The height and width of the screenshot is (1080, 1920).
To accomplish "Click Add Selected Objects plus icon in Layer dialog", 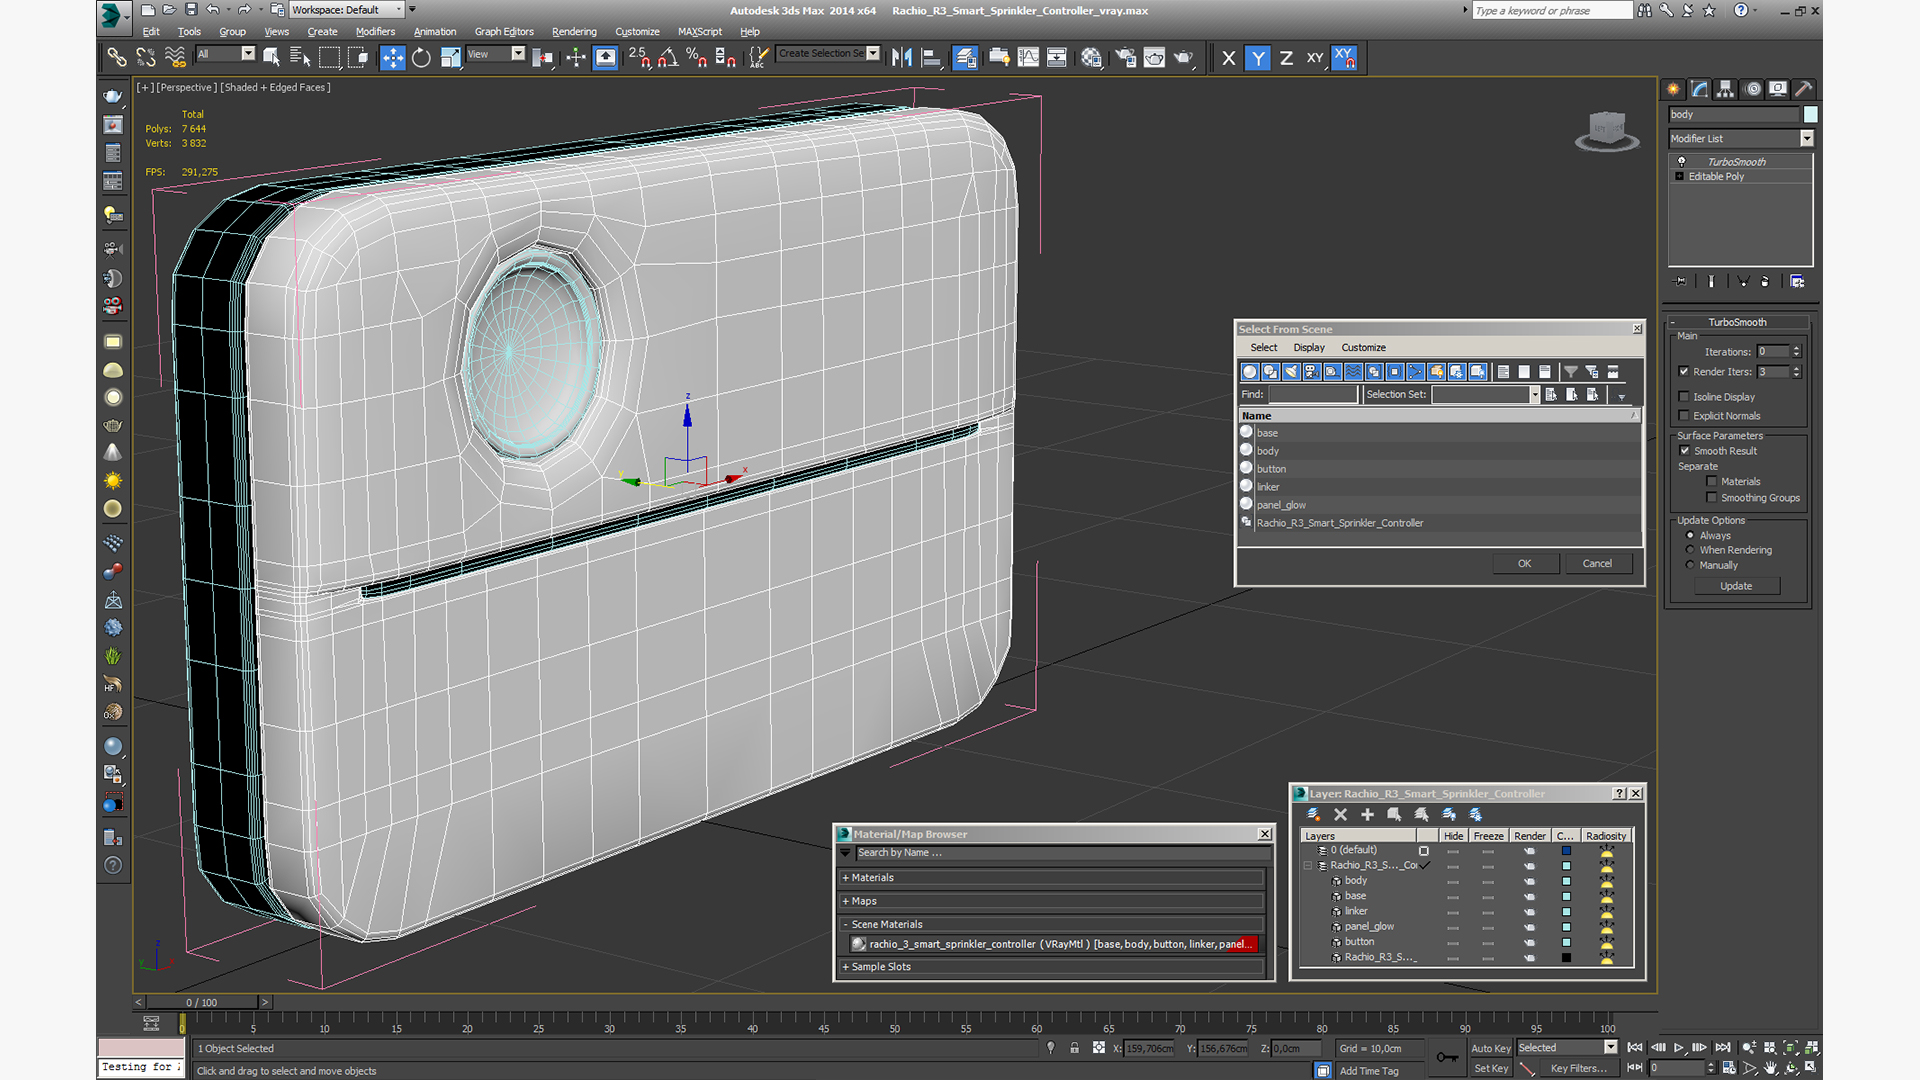I will [1367, 814].
